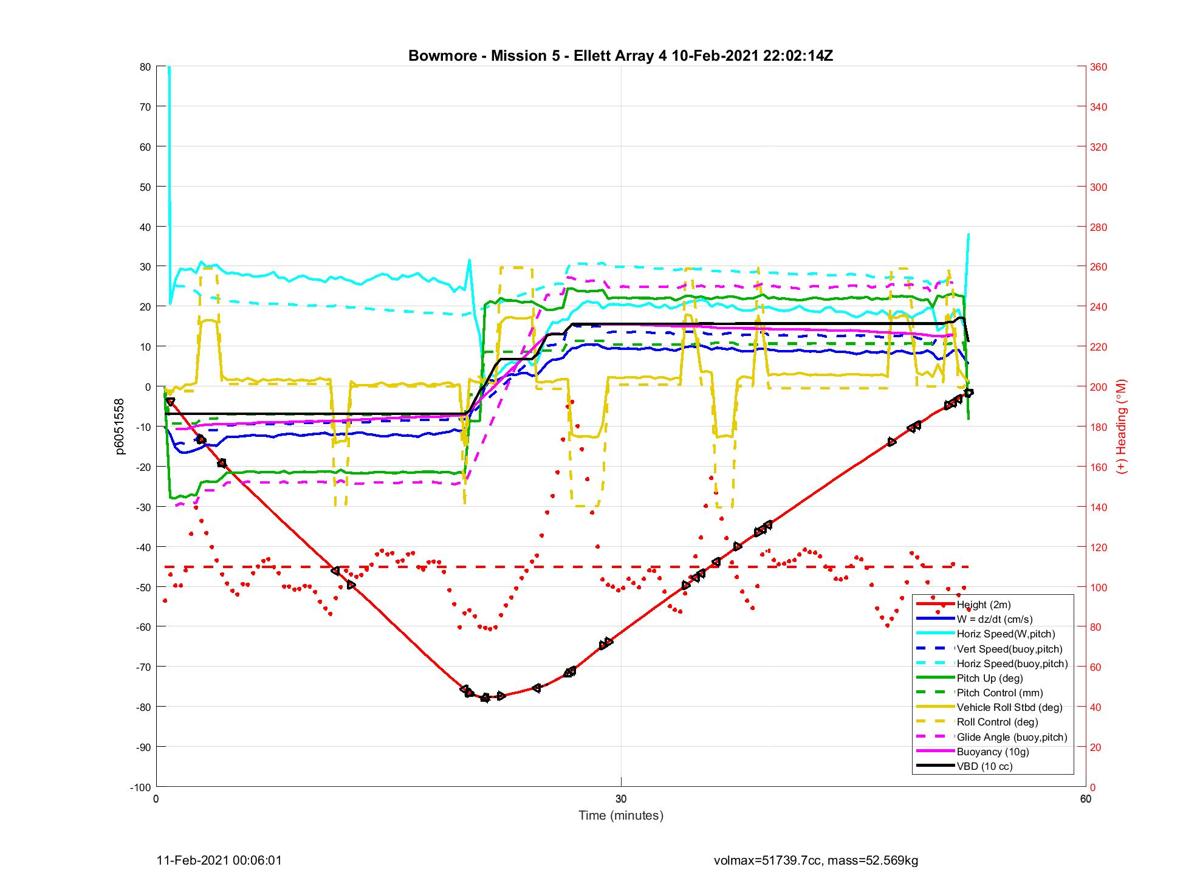Click the left-axis tick label "-90"
The image size is (1200, 885).
143,747
